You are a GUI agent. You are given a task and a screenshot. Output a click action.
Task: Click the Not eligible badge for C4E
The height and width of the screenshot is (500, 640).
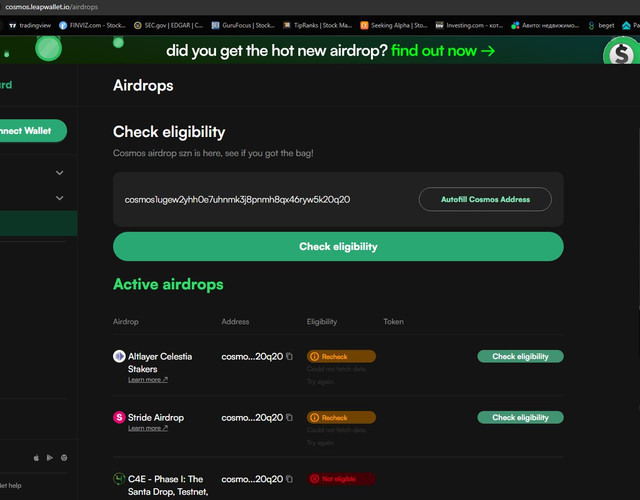tap(341, 479)
